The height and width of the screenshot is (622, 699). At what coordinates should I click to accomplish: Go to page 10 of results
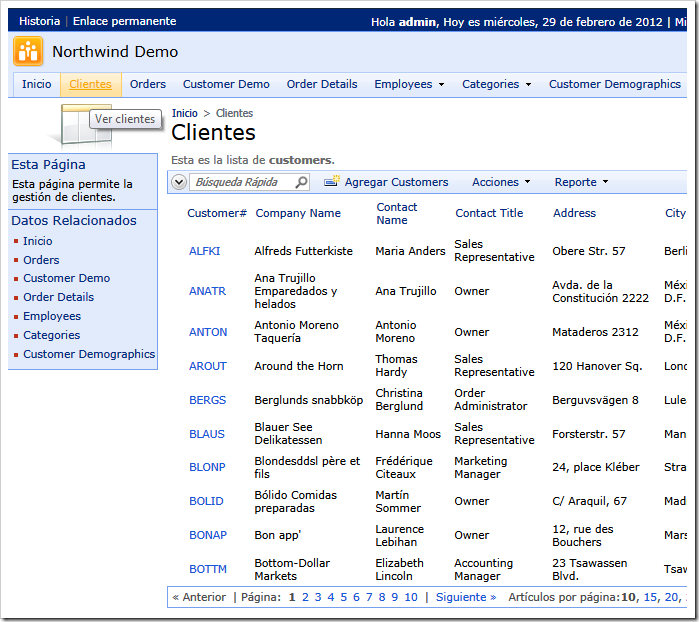pyautogui.click(x=411, y=597)
